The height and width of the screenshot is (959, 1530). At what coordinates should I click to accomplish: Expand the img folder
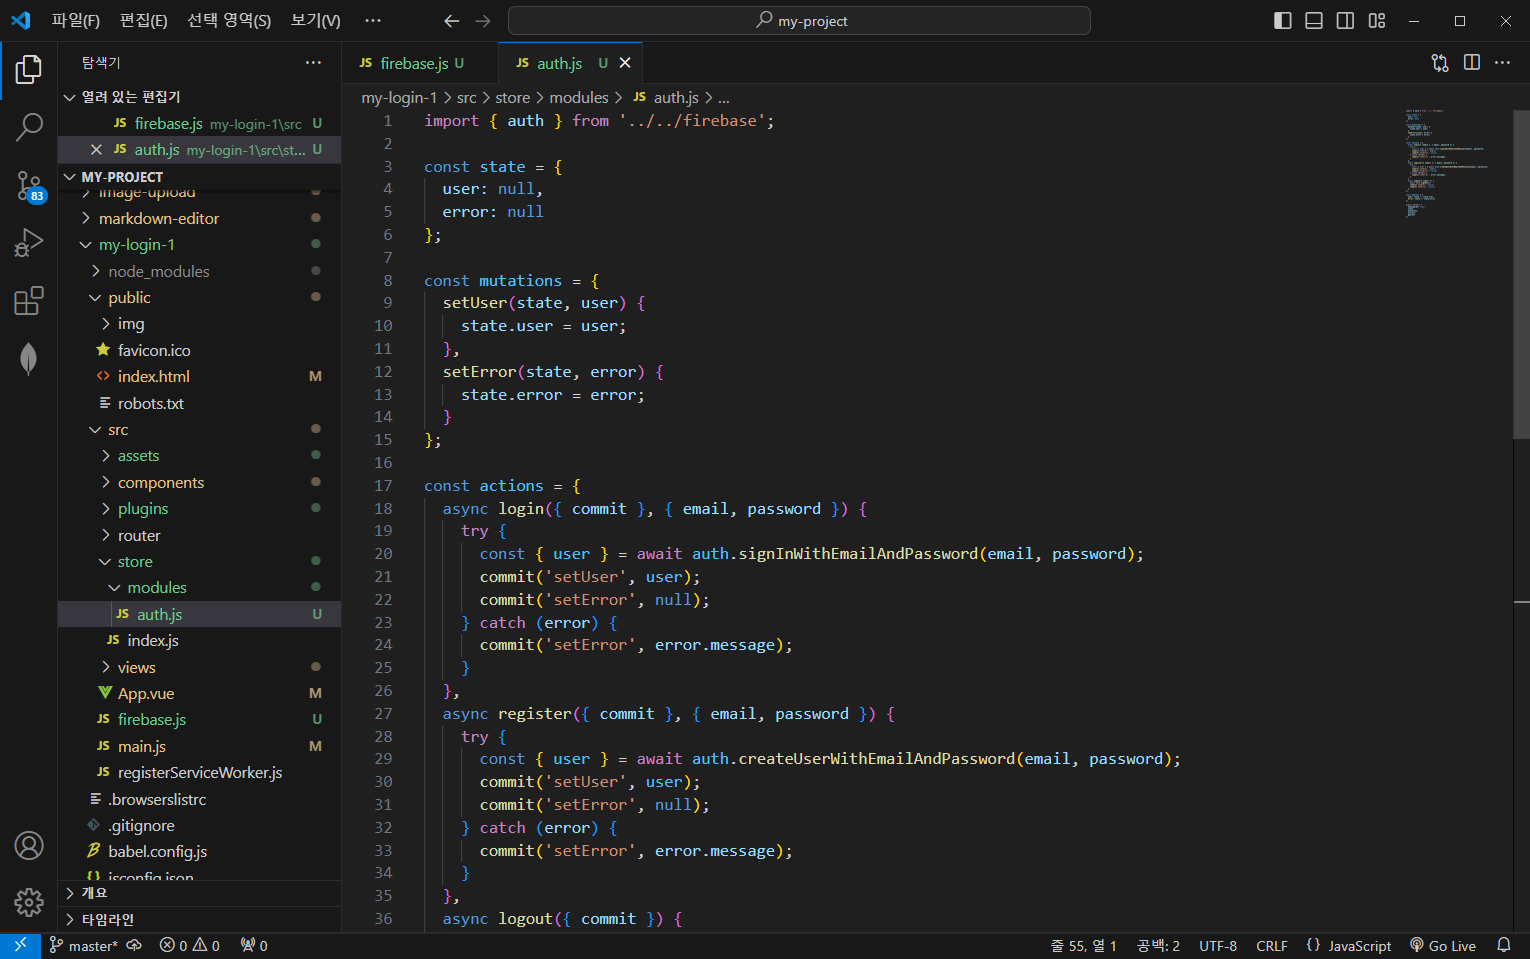pyautogui.click(x=199, y=324)
